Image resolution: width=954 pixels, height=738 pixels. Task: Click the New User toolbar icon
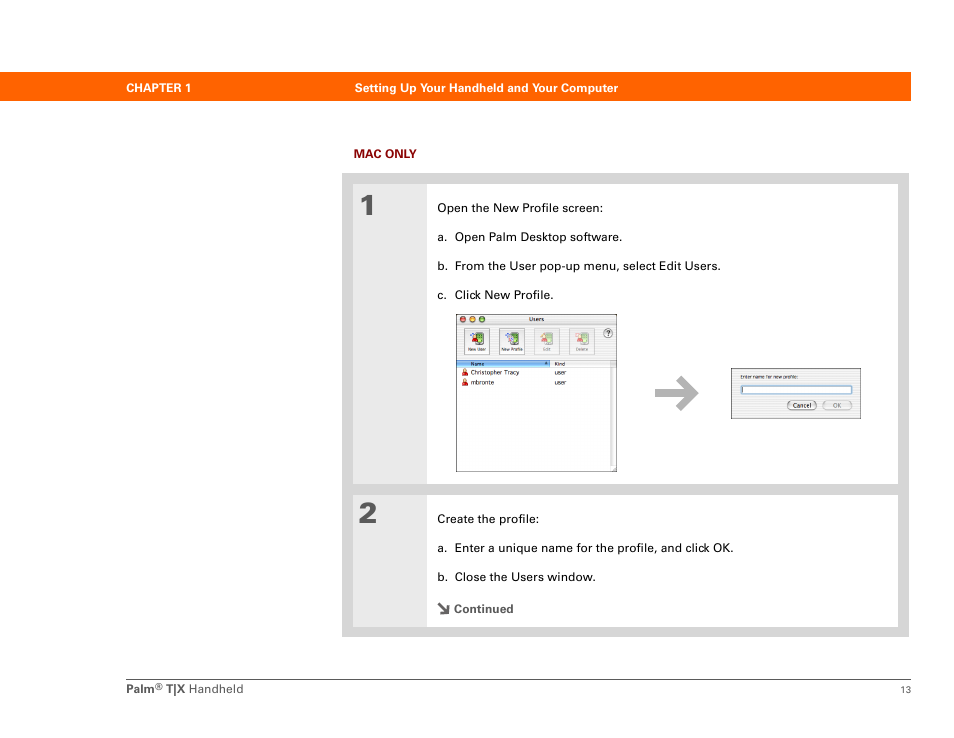pos(476,341)
